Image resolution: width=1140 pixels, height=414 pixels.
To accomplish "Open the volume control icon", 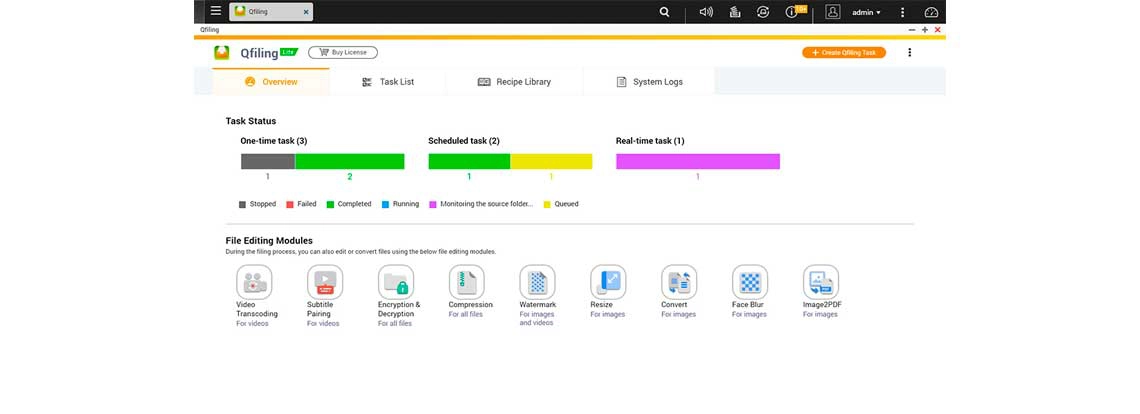I will [706, 12].
